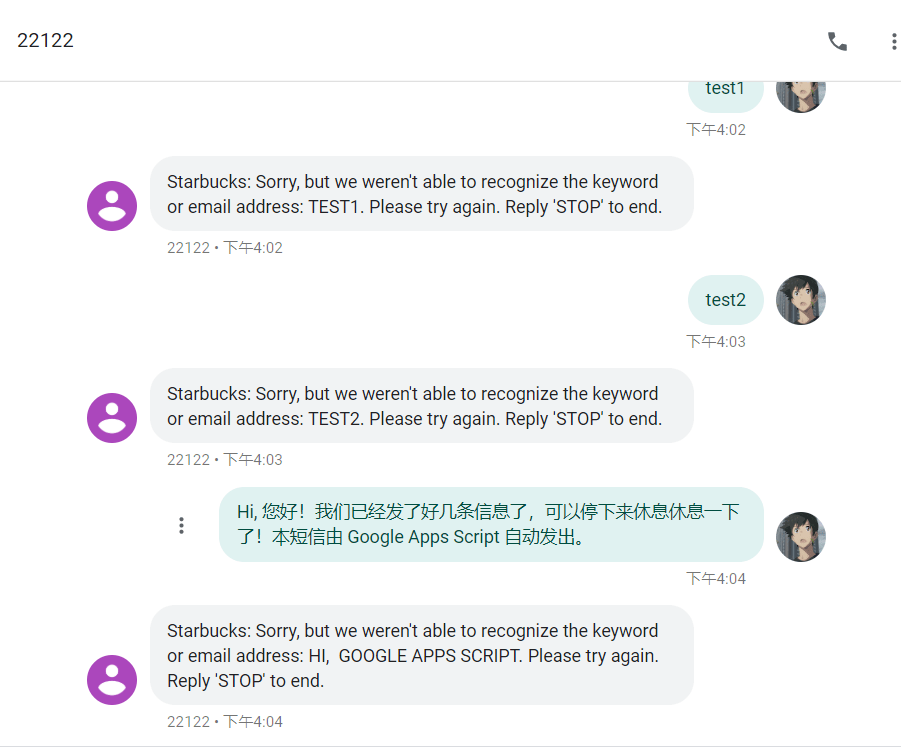901x754 pixels.
Task: Click Starbucks reply mentioning keyword TEST1
Action: click(421, 194)
